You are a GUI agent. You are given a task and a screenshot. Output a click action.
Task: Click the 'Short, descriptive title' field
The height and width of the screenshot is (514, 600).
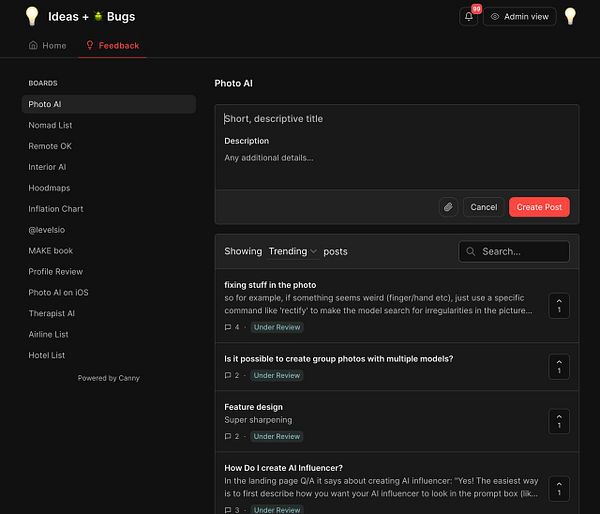397,119
